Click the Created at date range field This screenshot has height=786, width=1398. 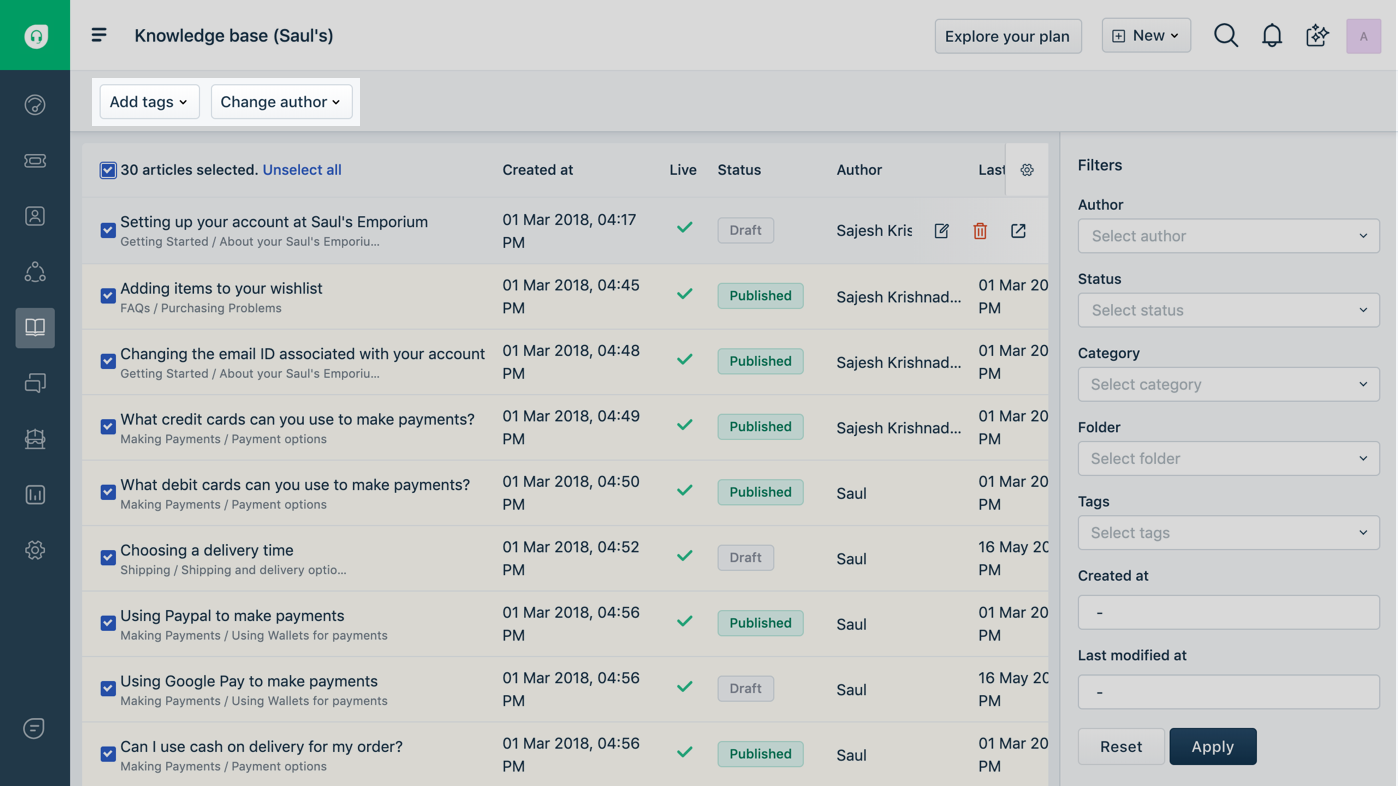[1228, 612]
